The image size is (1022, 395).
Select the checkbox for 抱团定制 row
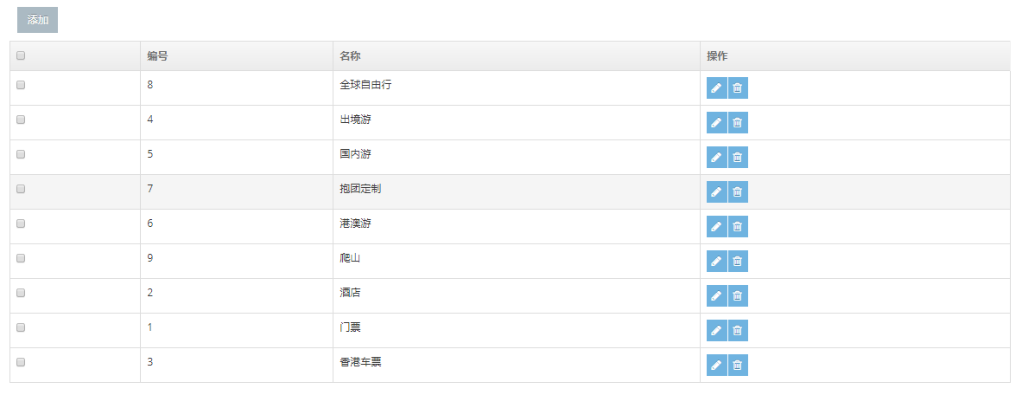click(21, 188)
